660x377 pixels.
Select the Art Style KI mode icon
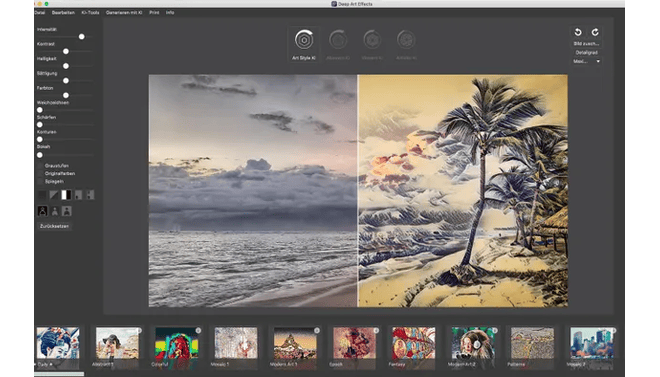click(304, 40)
